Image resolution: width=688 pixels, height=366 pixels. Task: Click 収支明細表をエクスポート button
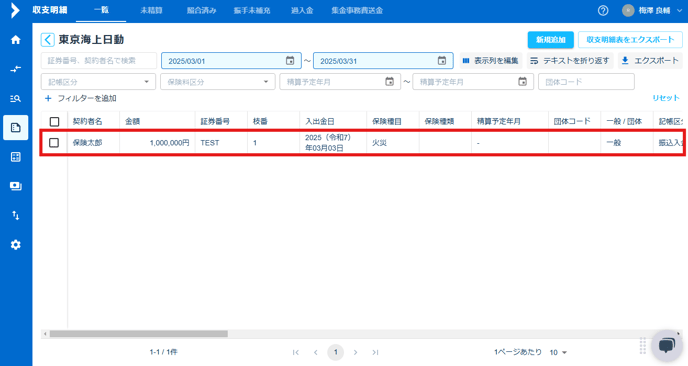630,39
